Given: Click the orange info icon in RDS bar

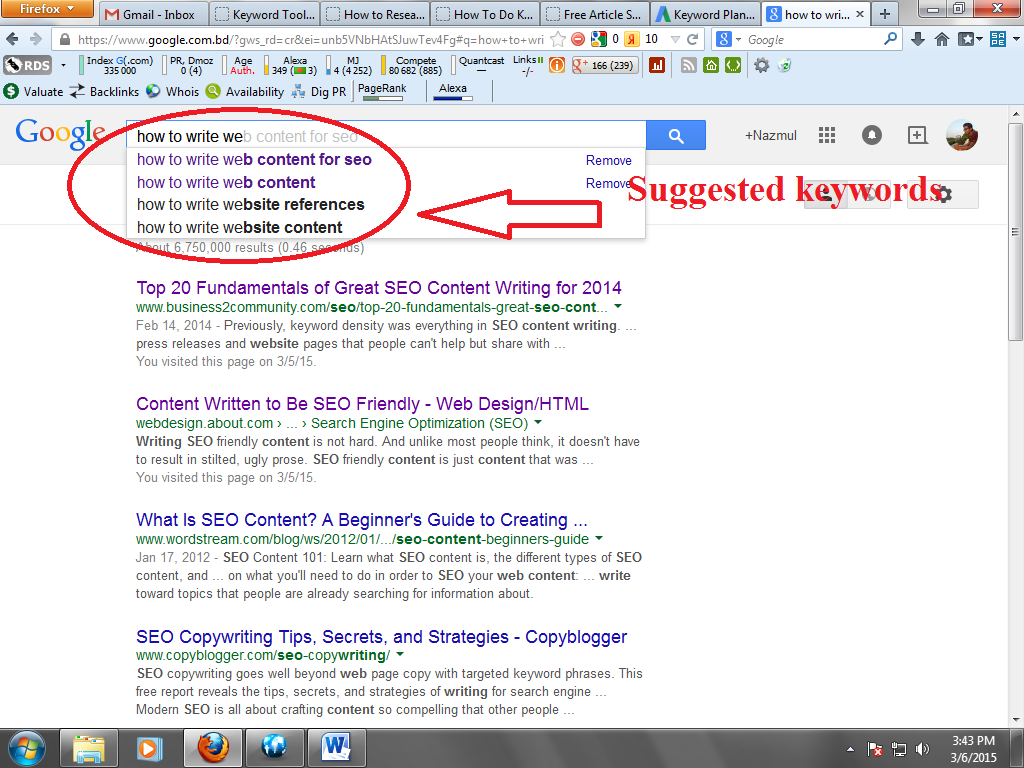Looking at the screenshot, I should click(556, 65).
